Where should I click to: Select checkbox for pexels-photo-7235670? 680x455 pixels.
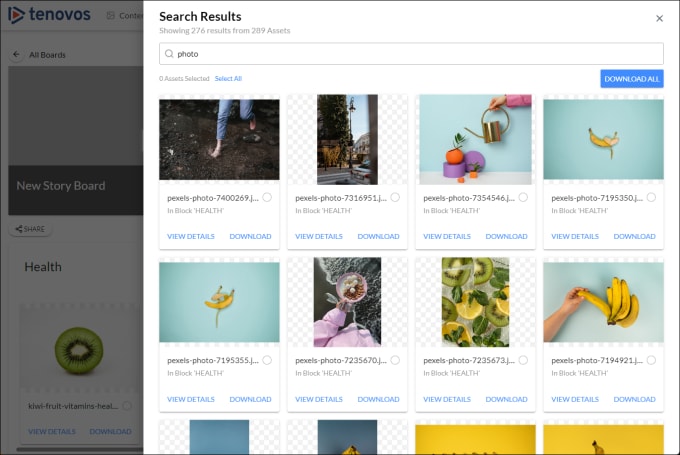(x=395, y=360)
